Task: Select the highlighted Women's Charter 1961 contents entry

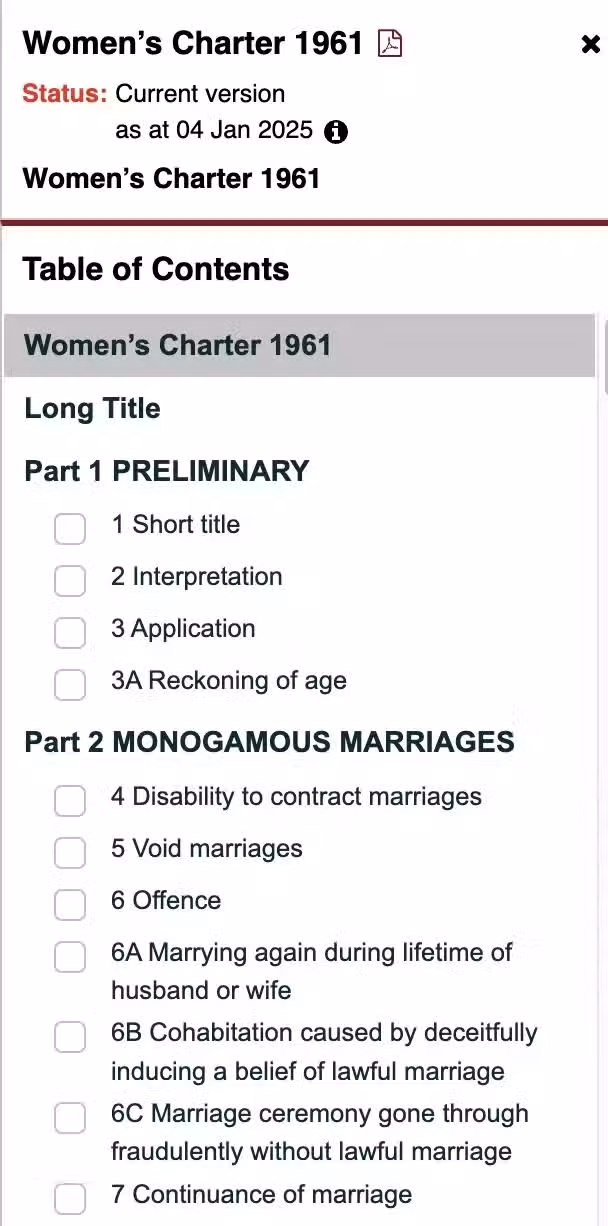Action: pos(300,346)
